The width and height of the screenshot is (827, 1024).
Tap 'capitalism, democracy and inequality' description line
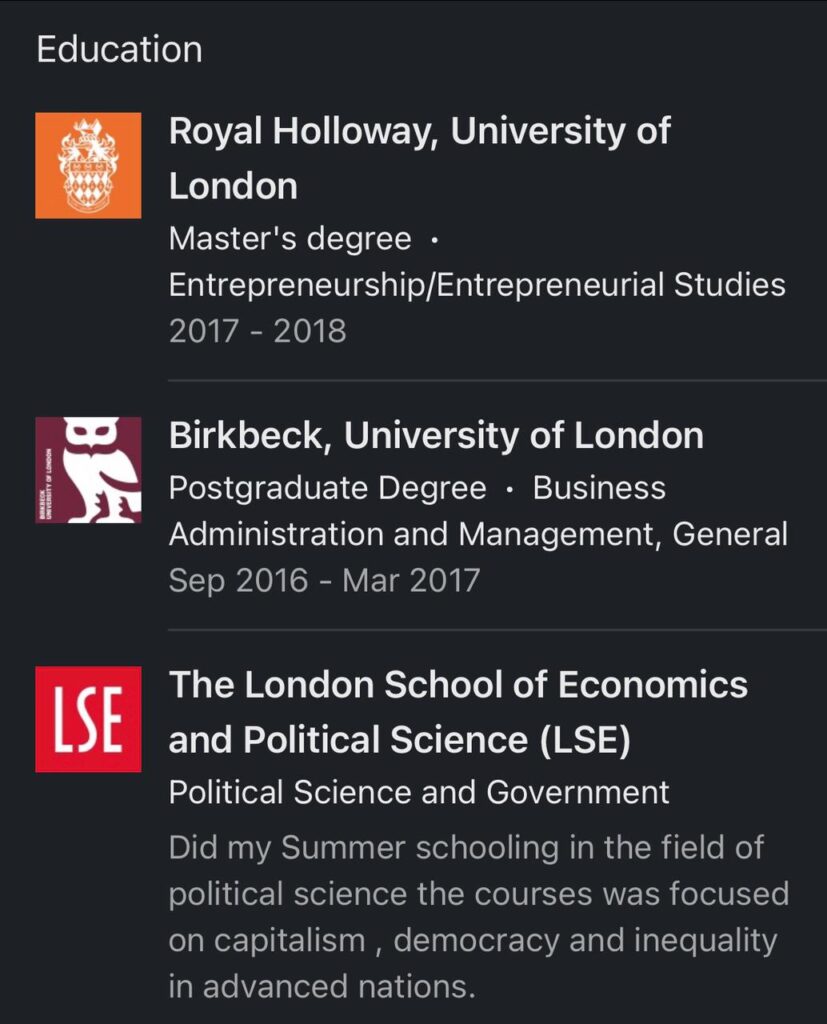(x=472, y=940)
